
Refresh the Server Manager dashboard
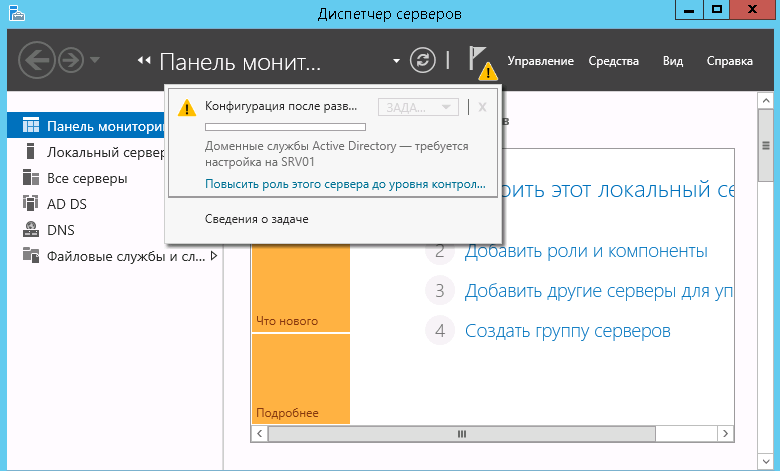(423, 60)
